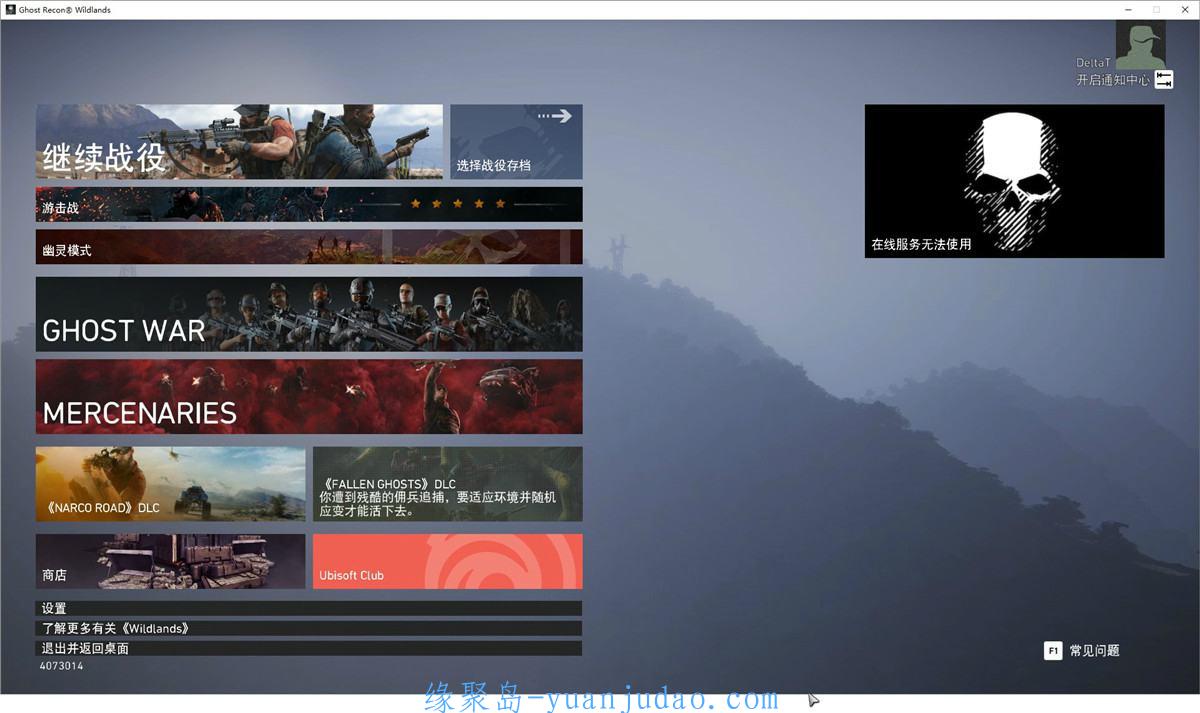Open the 商店 store tile
Screen dimensions: 1200x713
pyautogui.click(x=171, y=562)
